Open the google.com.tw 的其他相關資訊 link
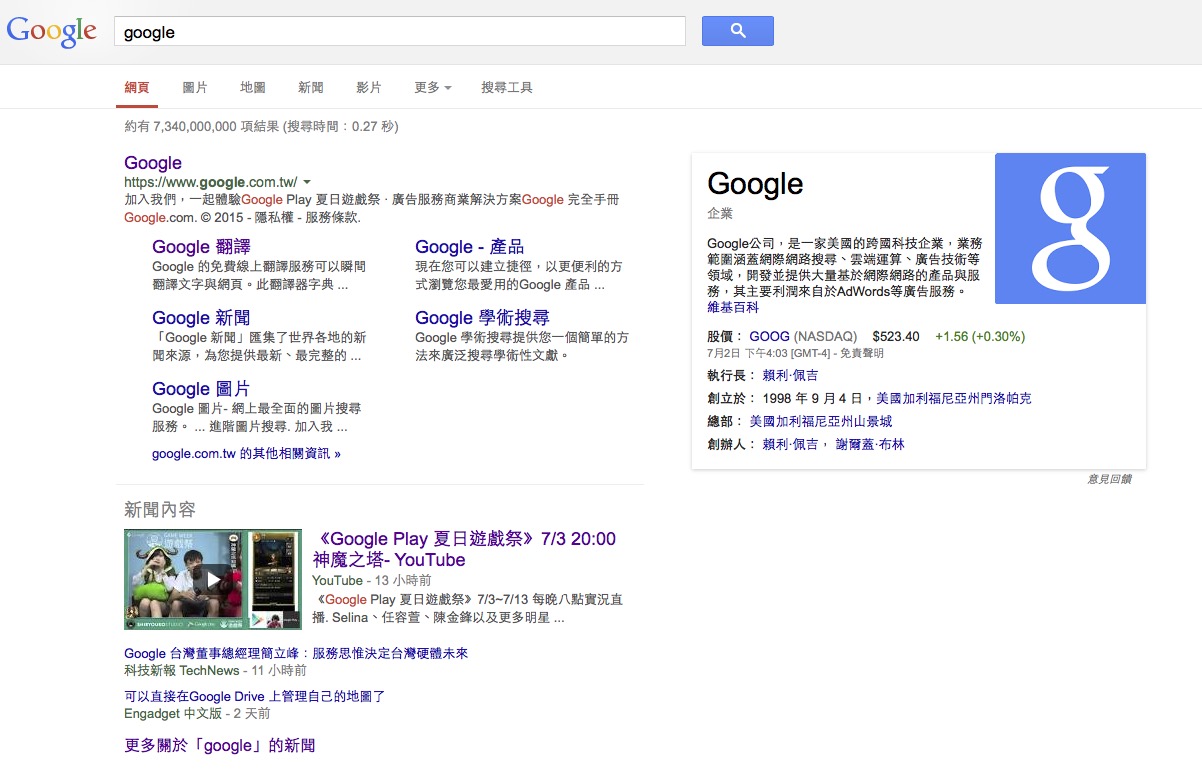The image size is (1202, 770). coord(246,454)
